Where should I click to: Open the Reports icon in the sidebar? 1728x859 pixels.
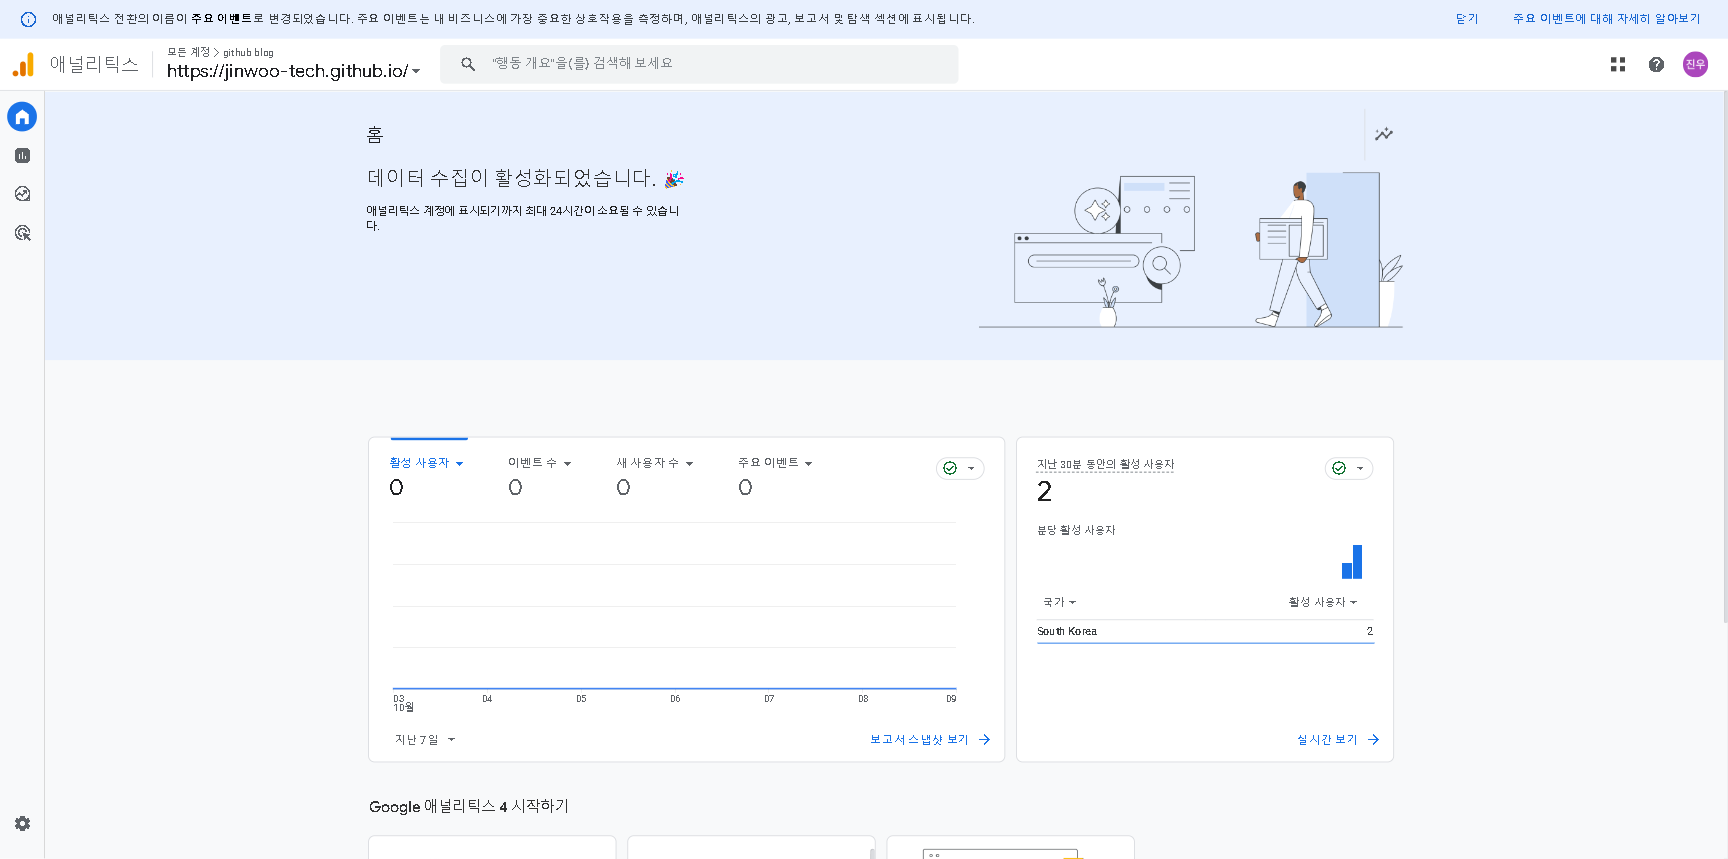22,156
